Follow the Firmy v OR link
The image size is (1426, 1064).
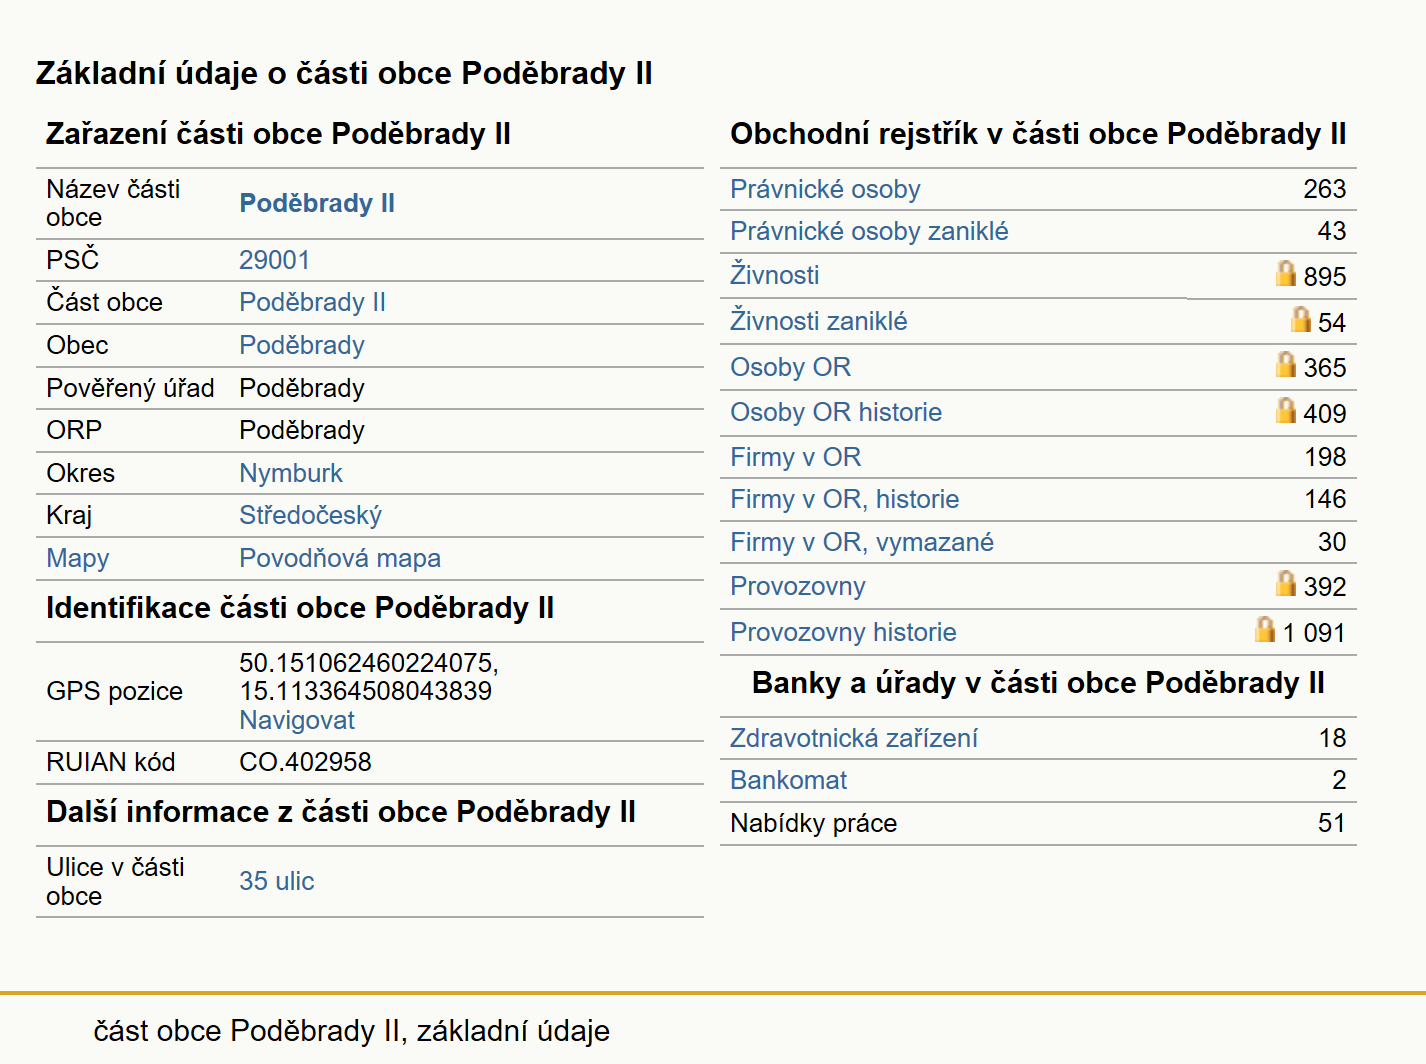795,457
